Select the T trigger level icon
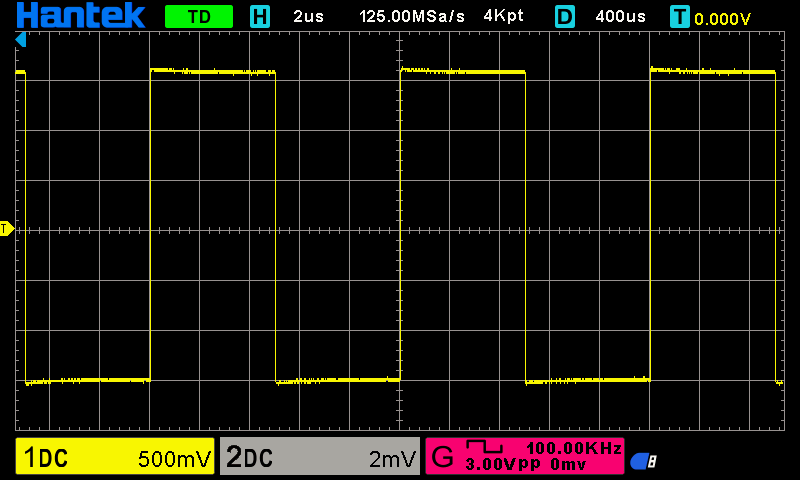The image size is (800, 480). click(680, 17)
